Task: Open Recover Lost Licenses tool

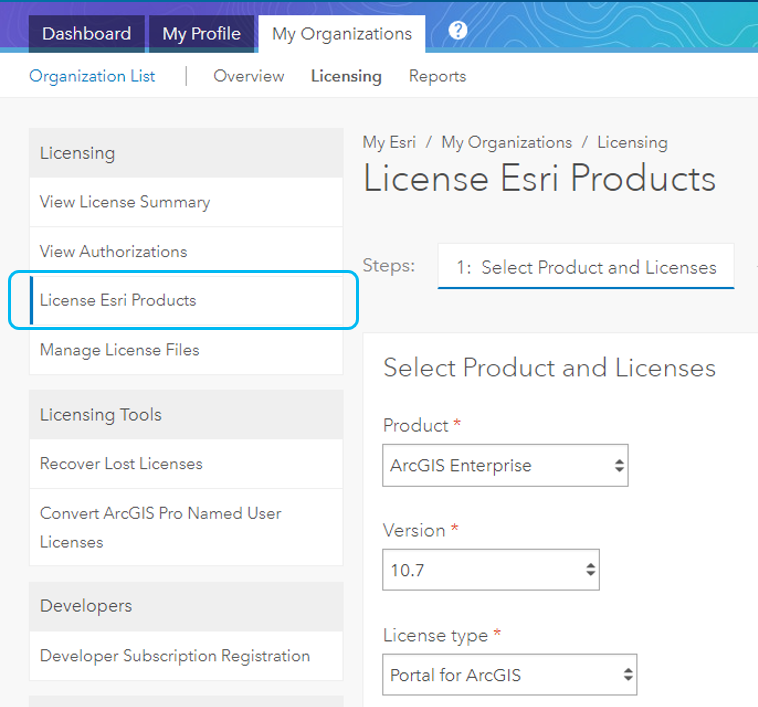Action: coord(186,464)
